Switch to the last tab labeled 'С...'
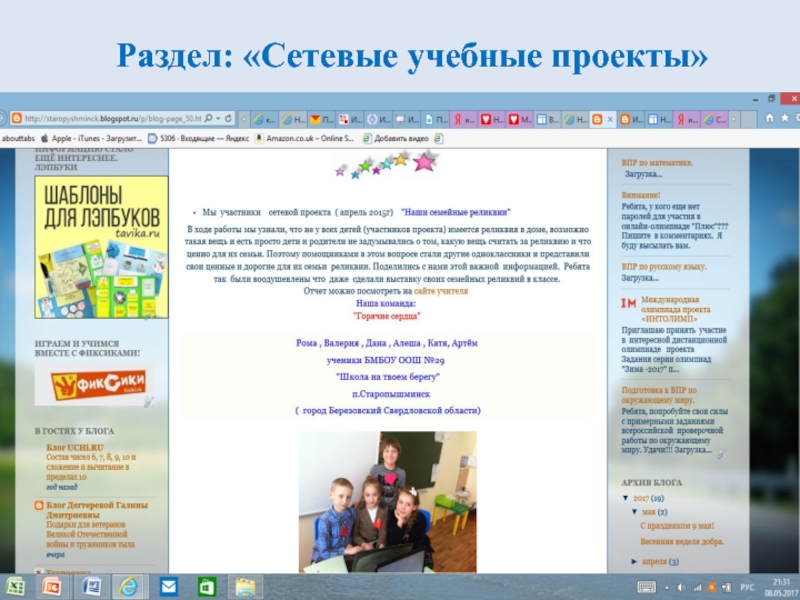Screen dimensions: 800x600 pyautogui.click(x=715, y=119)
